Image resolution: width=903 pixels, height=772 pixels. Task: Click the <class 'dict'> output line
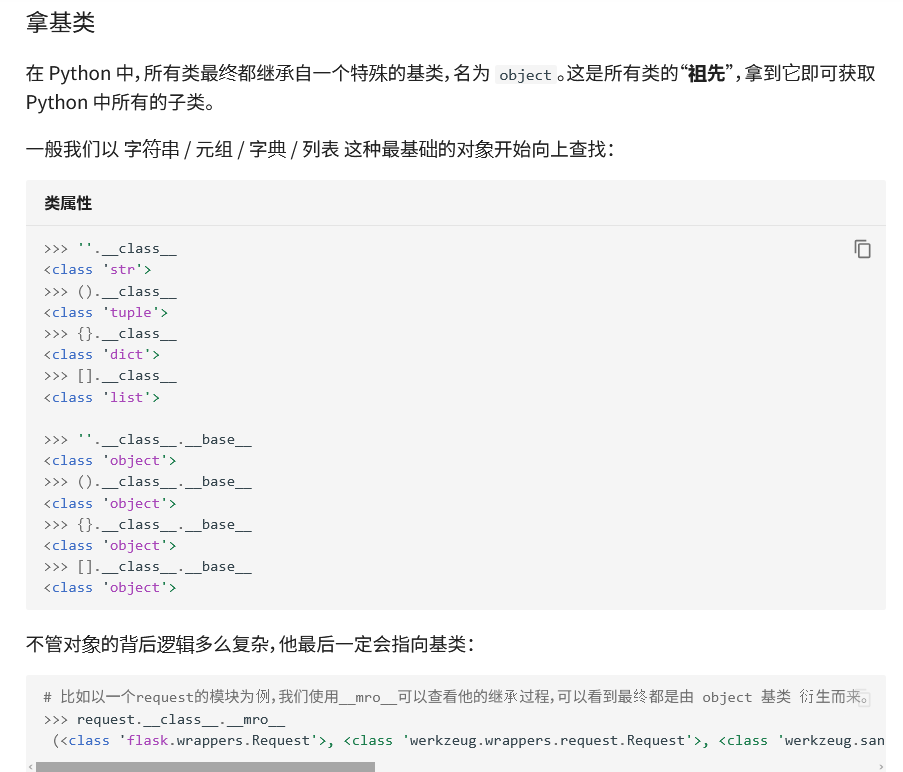coord(101,354)
